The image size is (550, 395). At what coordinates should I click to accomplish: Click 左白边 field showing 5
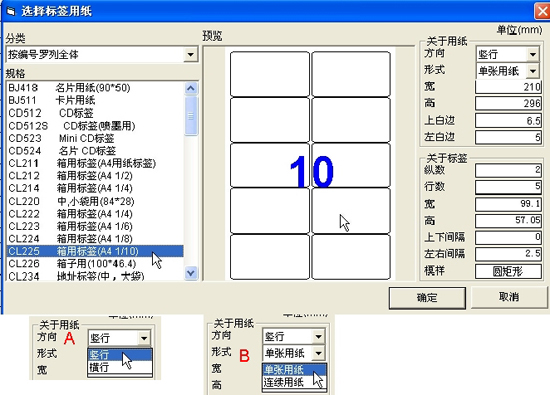(508, 137)
